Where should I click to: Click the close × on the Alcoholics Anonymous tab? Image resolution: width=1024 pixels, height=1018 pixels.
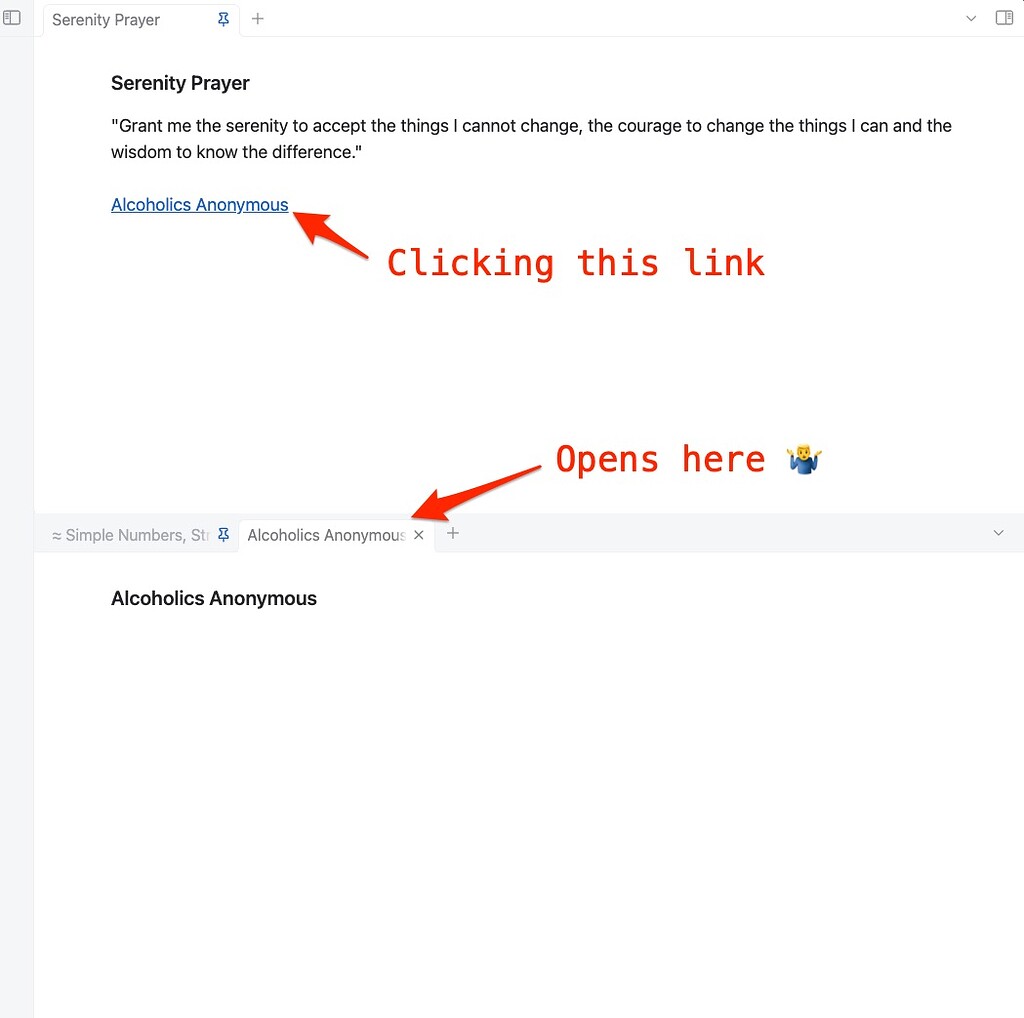click(419, 534)
